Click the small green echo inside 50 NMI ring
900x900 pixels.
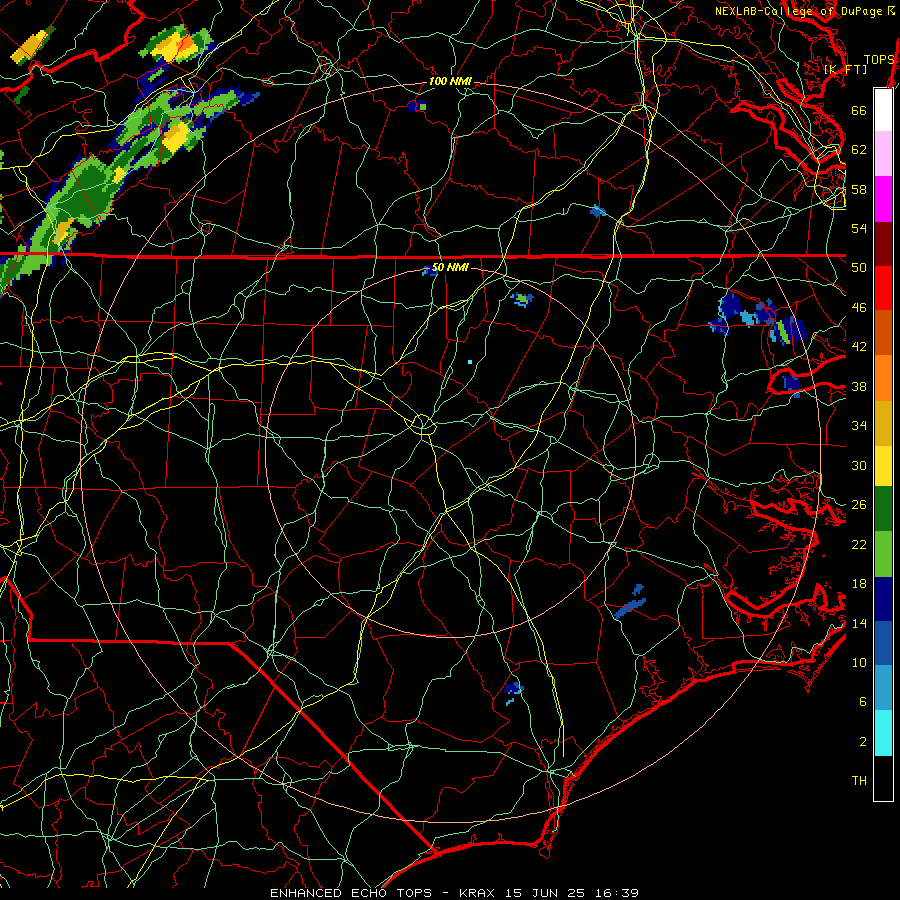[523, 299]
